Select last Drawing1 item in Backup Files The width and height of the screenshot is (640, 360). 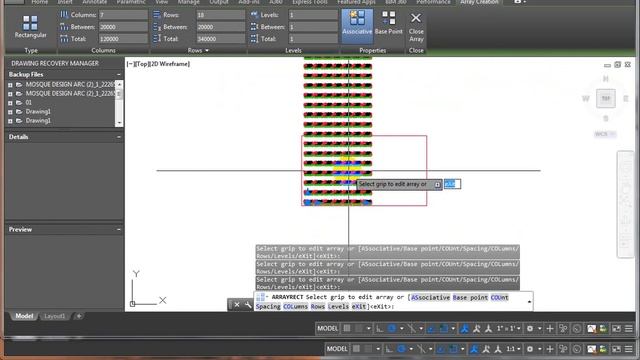coord(38,121)
